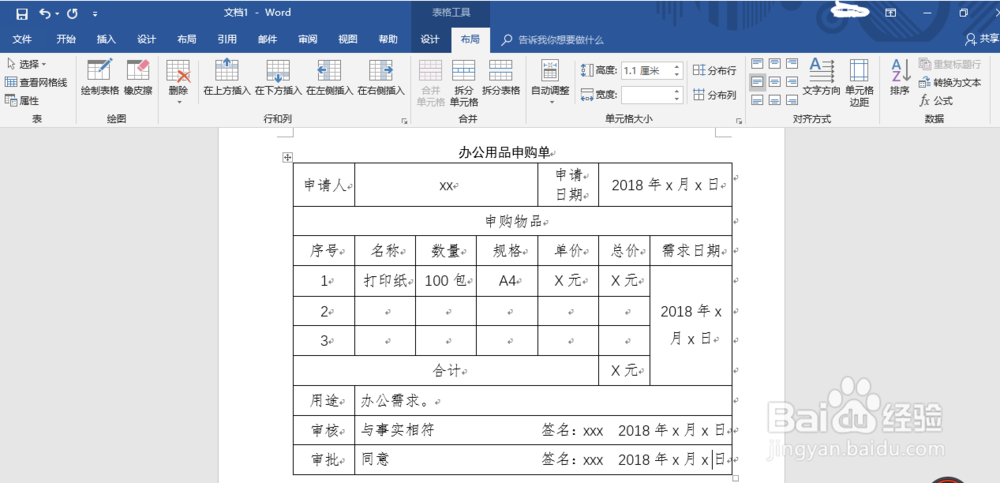Set align top left cell alignment
The image size is (1000, 483).
point(757,63)
